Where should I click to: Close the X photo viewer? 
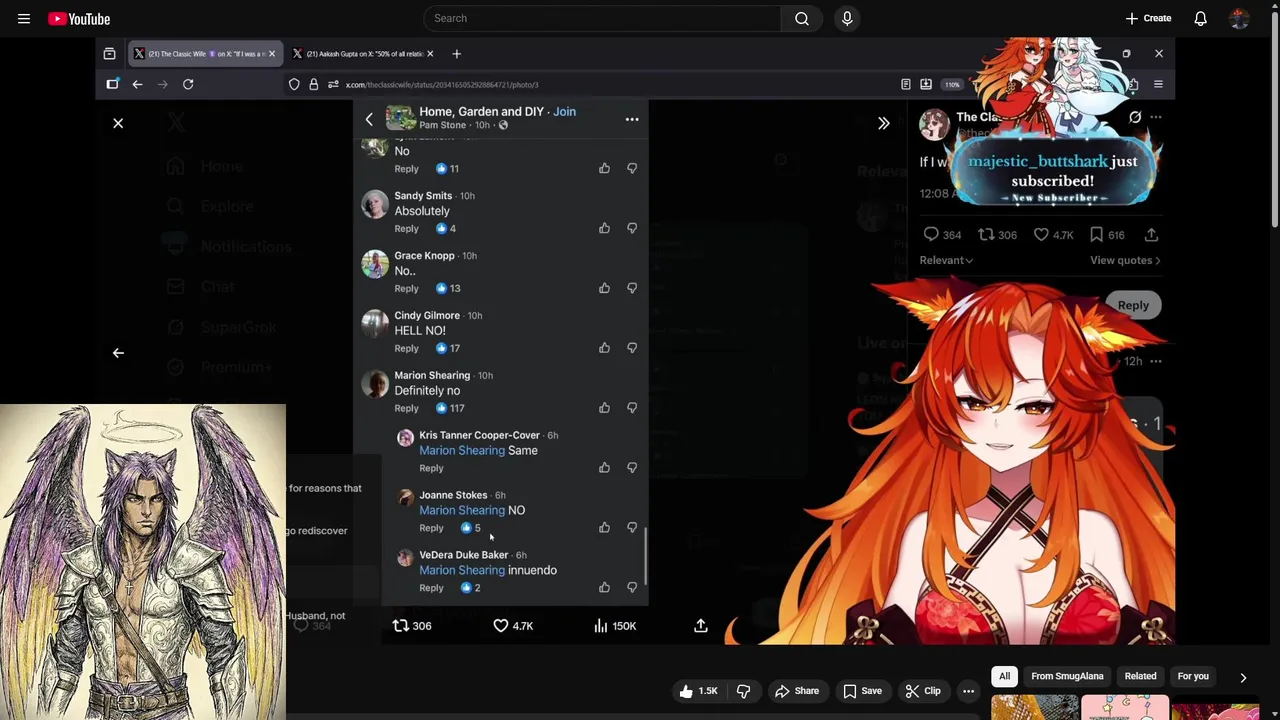coord(118,123)
